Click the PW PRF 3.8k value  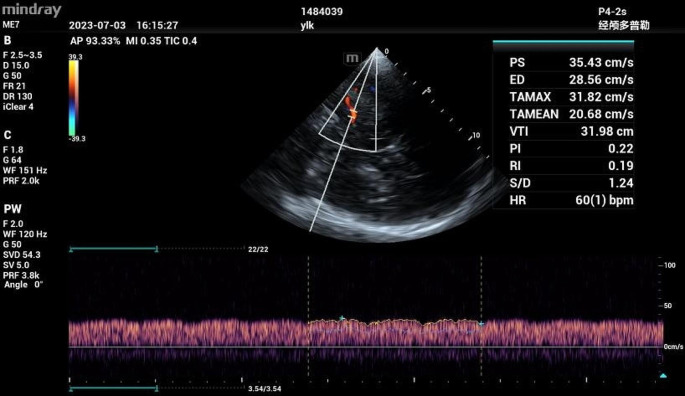(21, 275)
